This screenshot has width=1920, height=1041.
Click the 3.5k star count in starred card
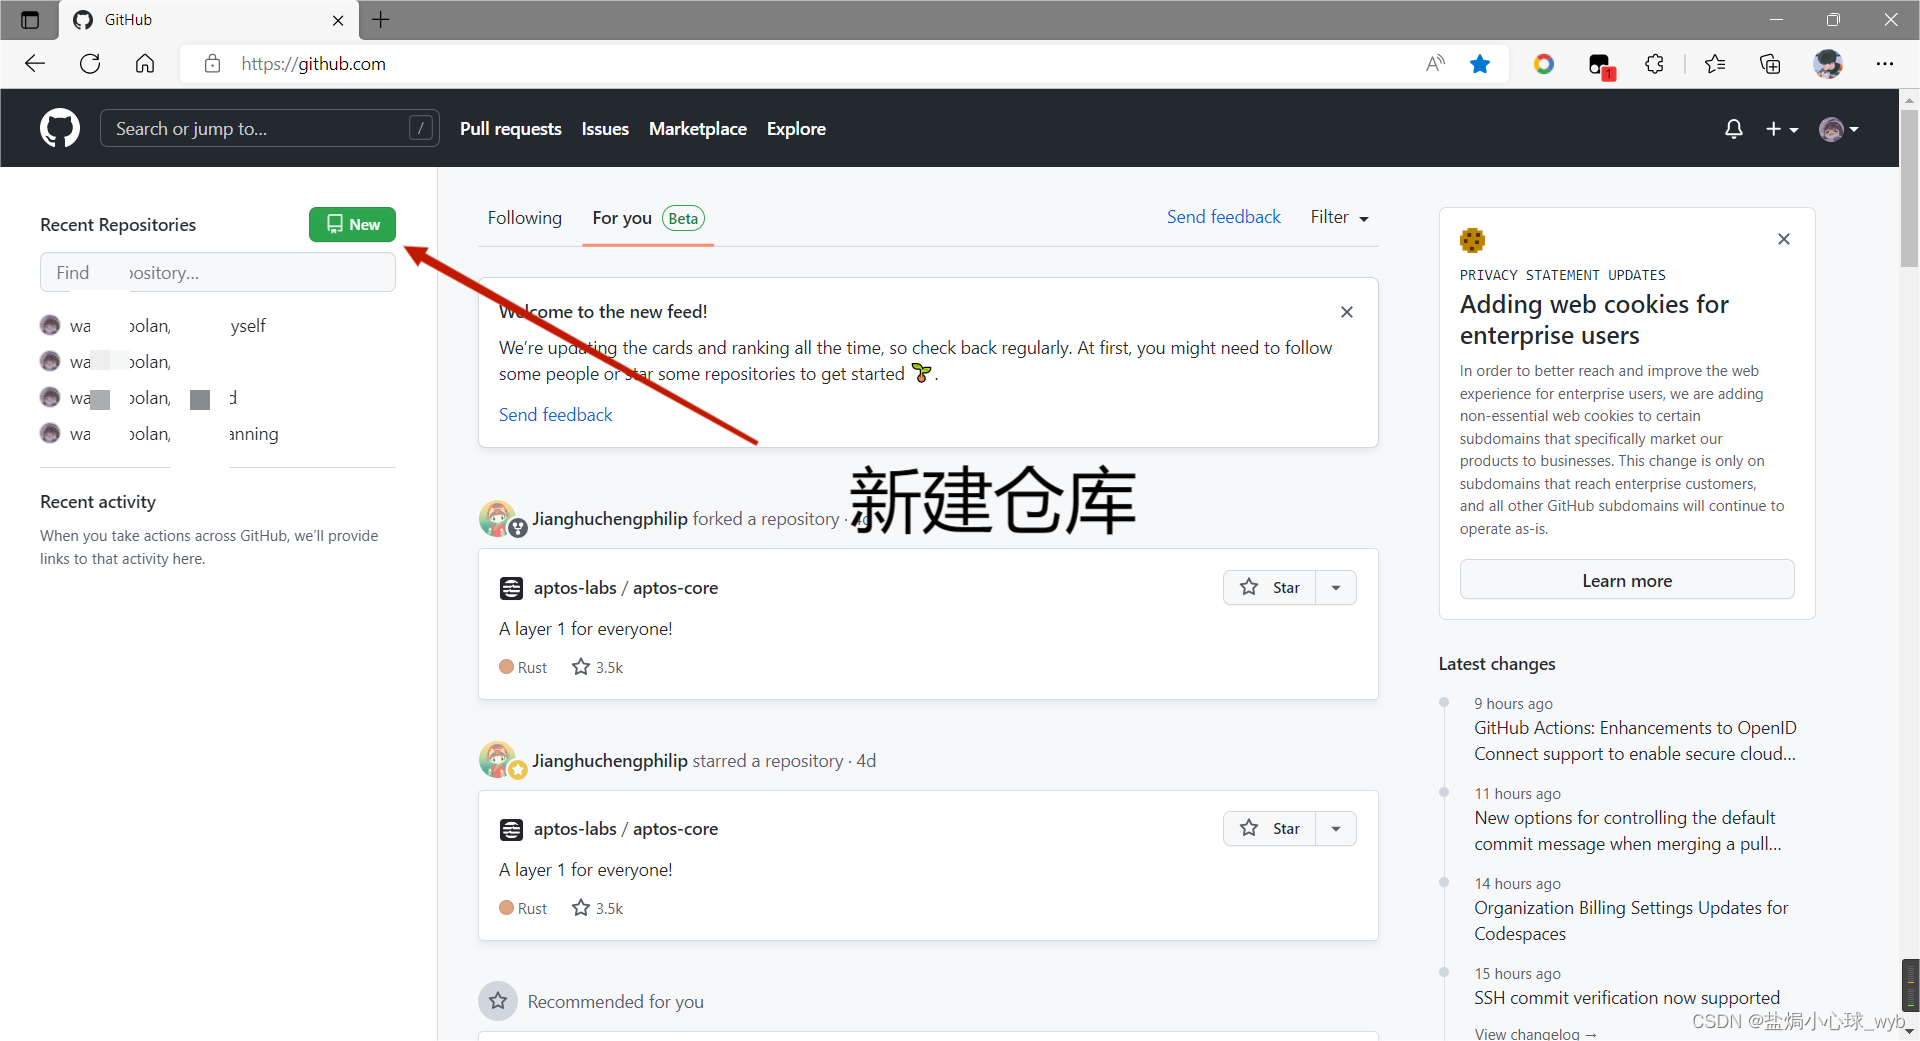(x=598, y=908)
